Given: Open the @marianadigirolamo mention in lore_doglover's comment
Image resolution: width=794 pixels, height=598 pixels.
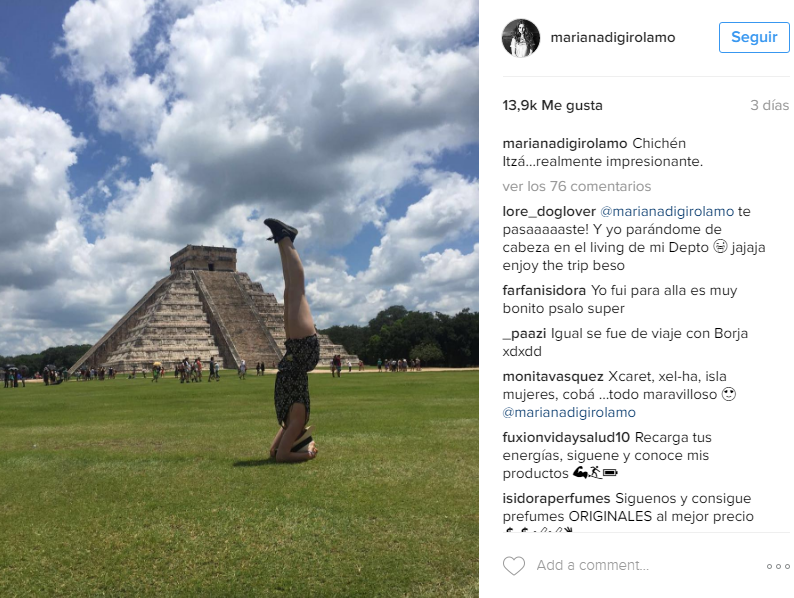Looking at the screenshot, I should [667, 212].
